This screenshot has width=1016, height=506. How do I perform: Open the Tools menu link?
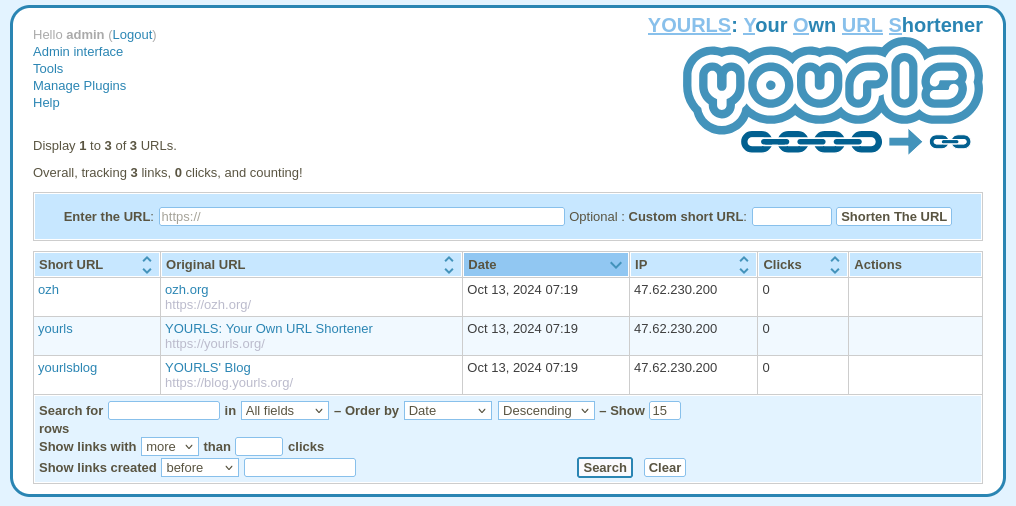48,69
